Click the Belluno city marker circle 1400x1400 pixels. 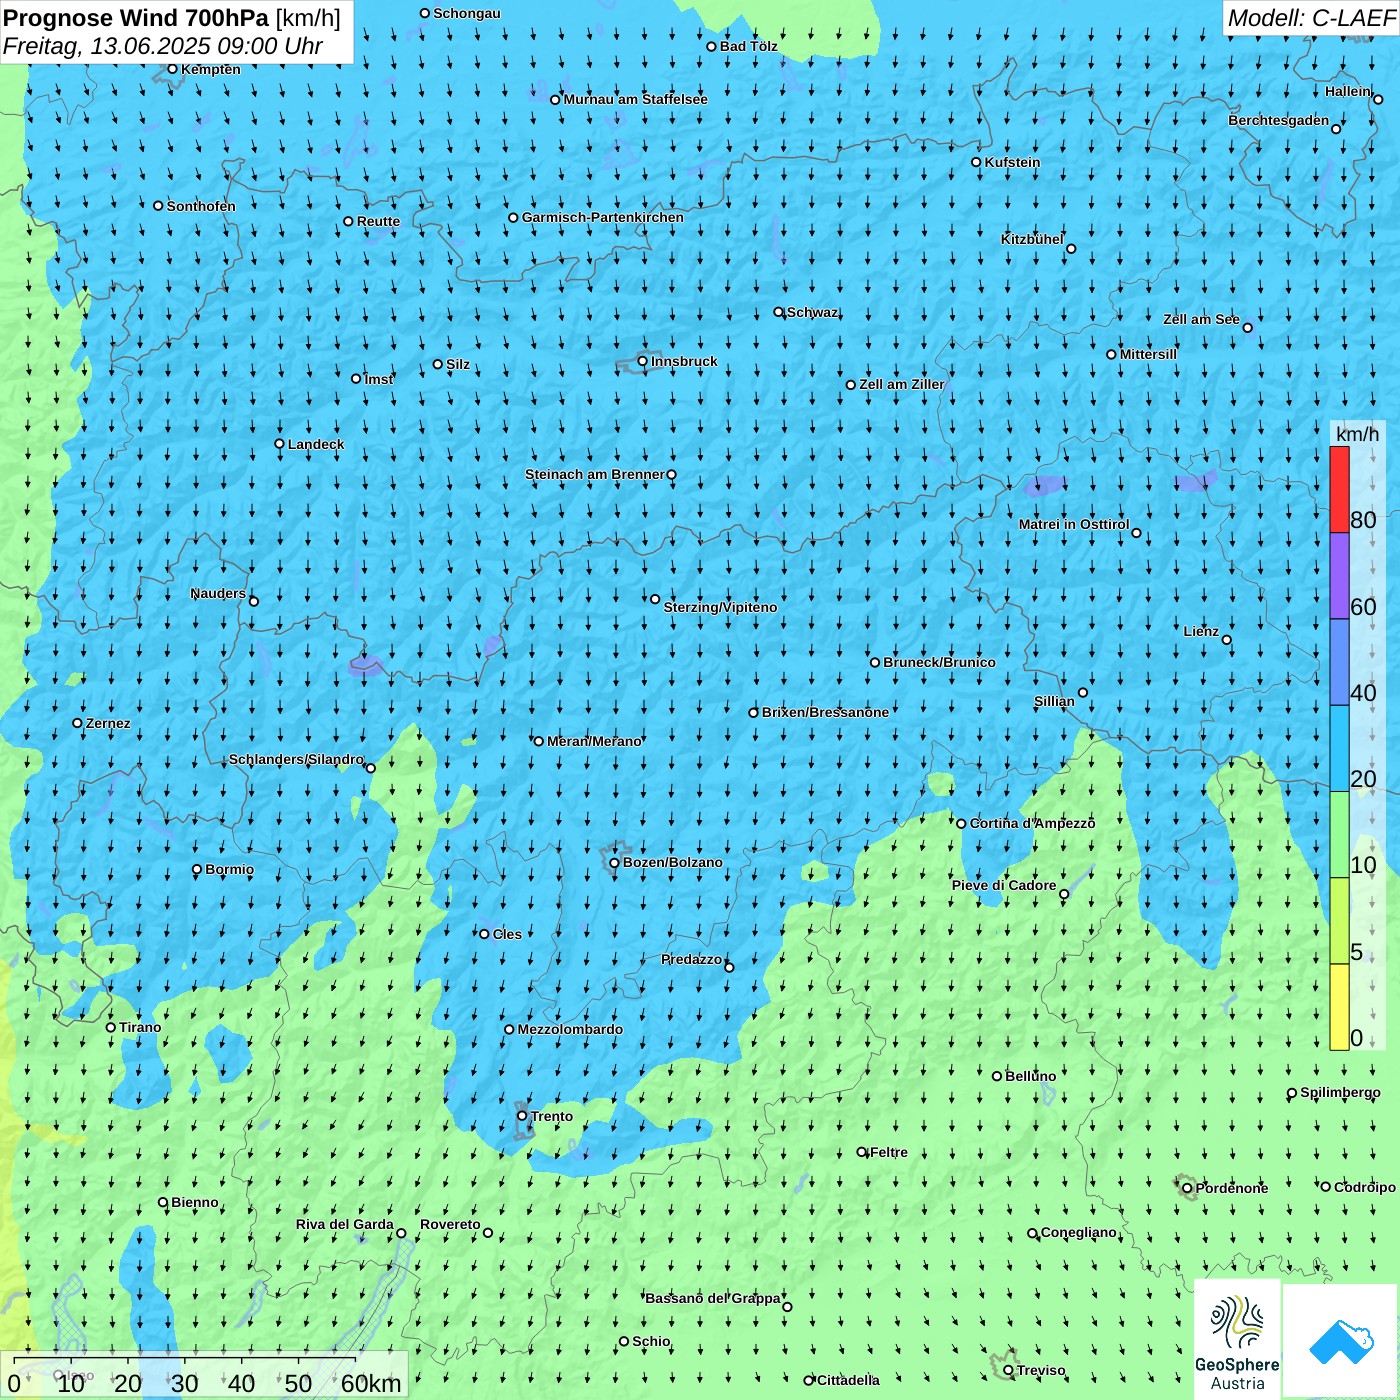pyautogui.click(x=997, y=1076)
